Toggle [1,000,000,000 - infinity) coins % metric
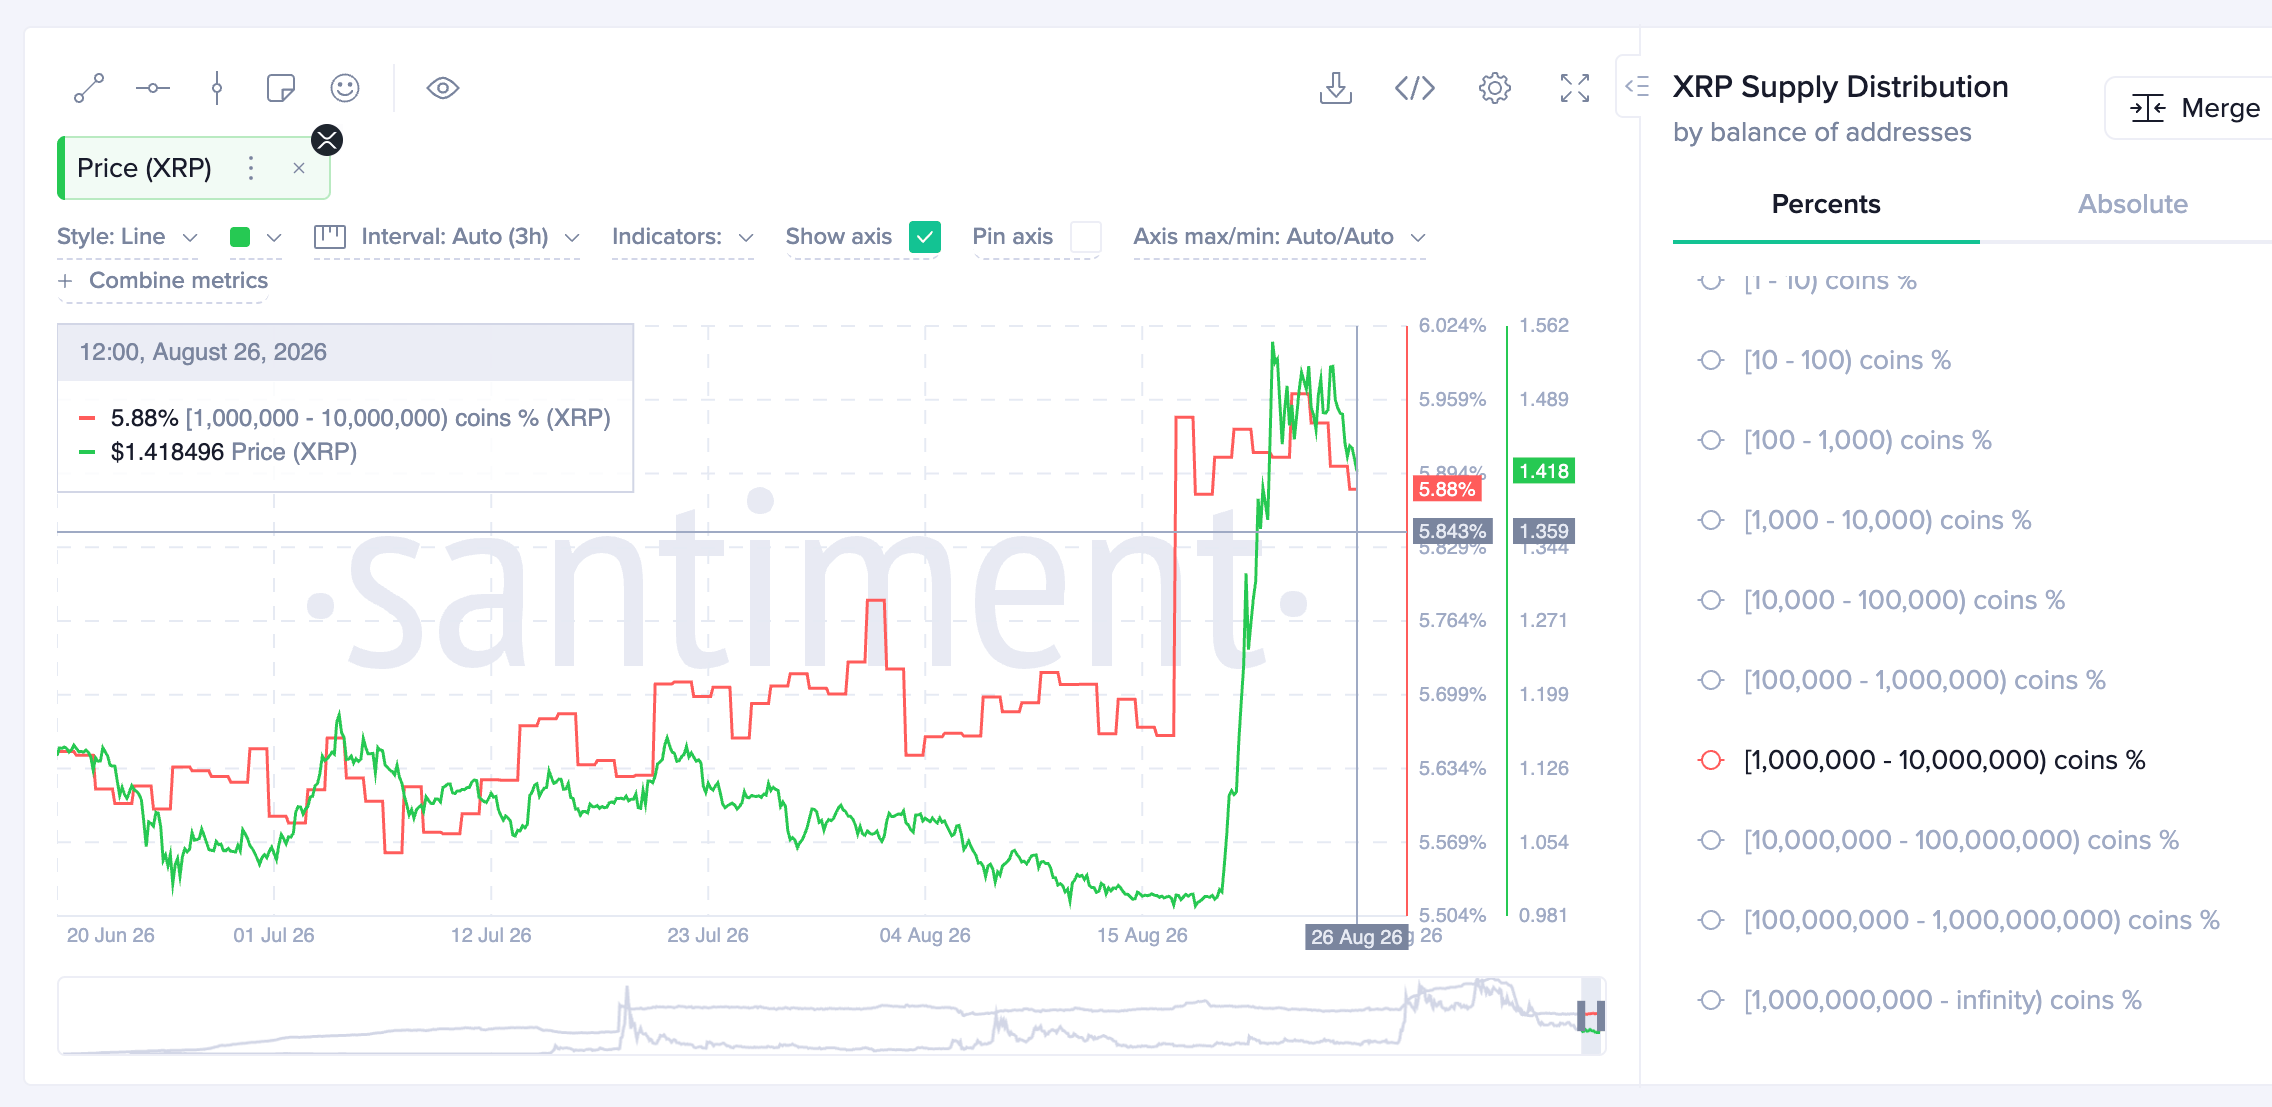 click(x=1920, y=1000)
